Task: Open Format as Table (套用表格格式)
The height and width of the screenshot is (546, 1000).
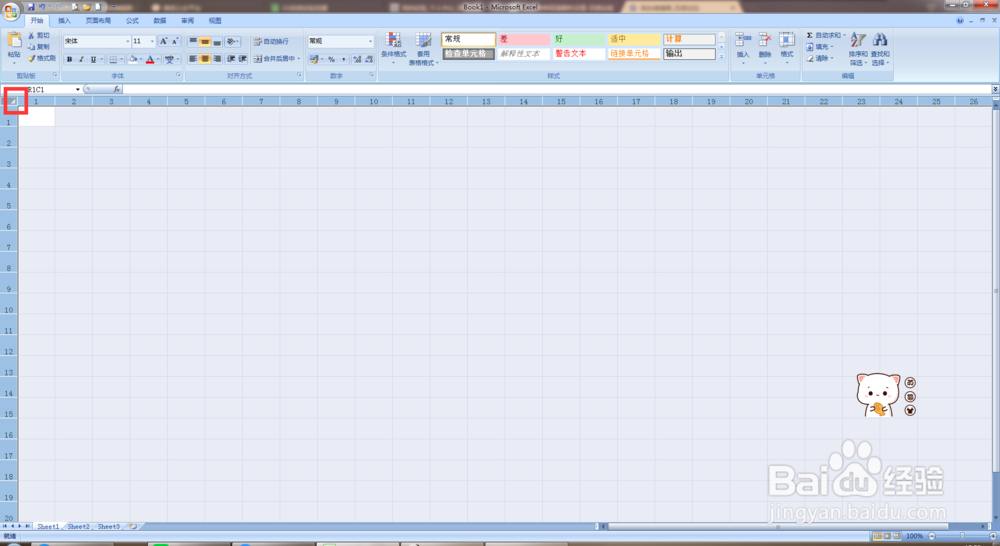Action: pyautogui.click(x=423, y=49)
